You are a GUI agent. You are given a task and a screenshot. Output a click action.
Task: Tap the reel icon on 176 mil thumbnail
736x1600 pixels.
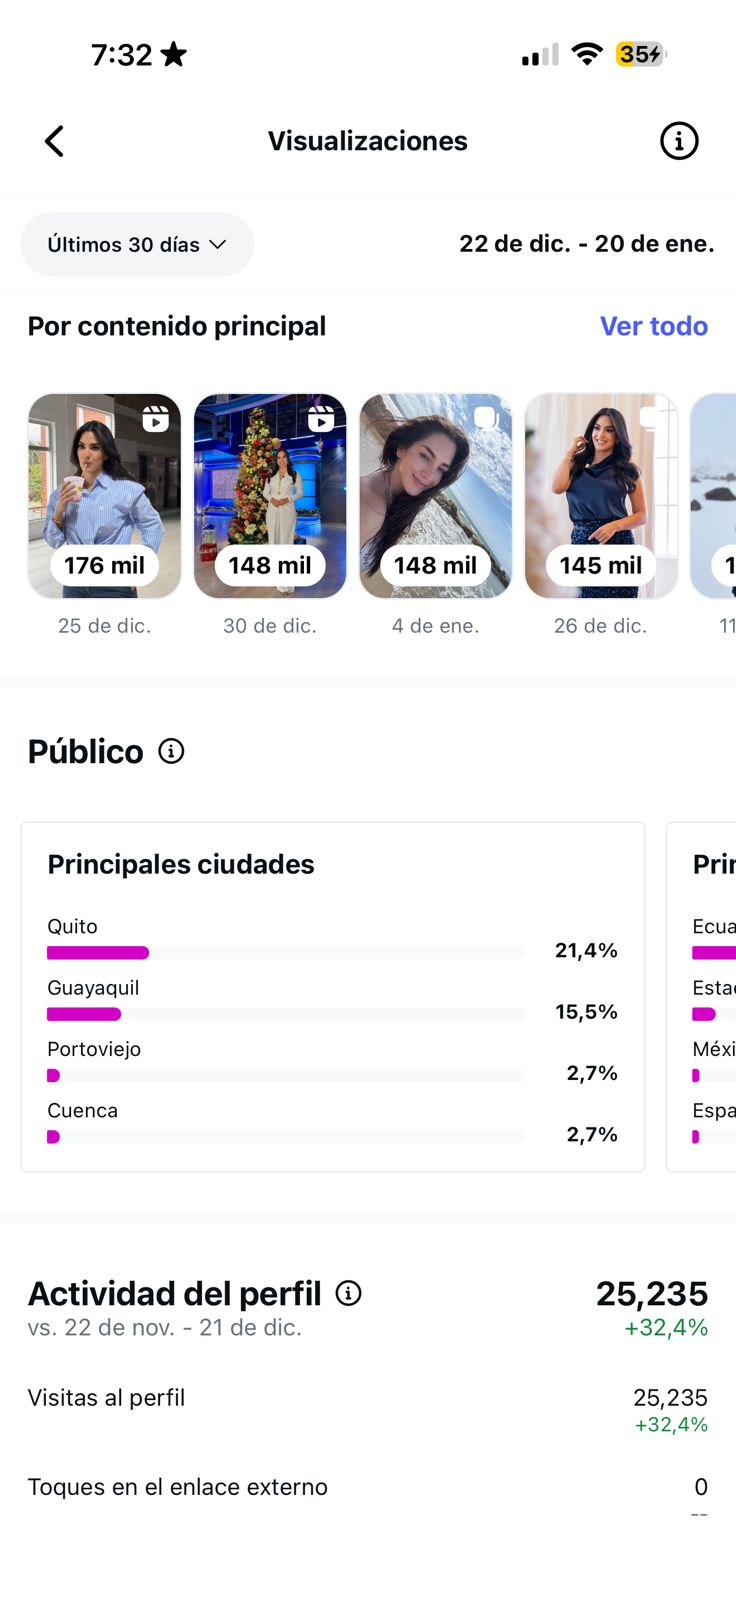155,419
